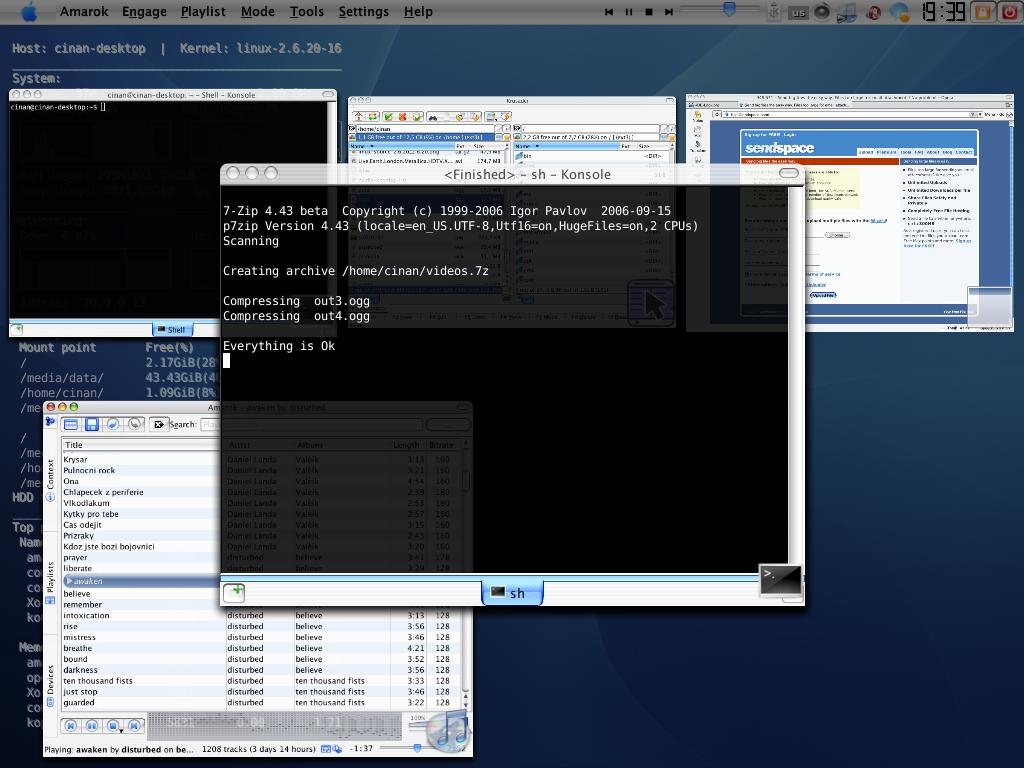Select the track 'Krysar'

pyautogui.click(x=75, y=459)
